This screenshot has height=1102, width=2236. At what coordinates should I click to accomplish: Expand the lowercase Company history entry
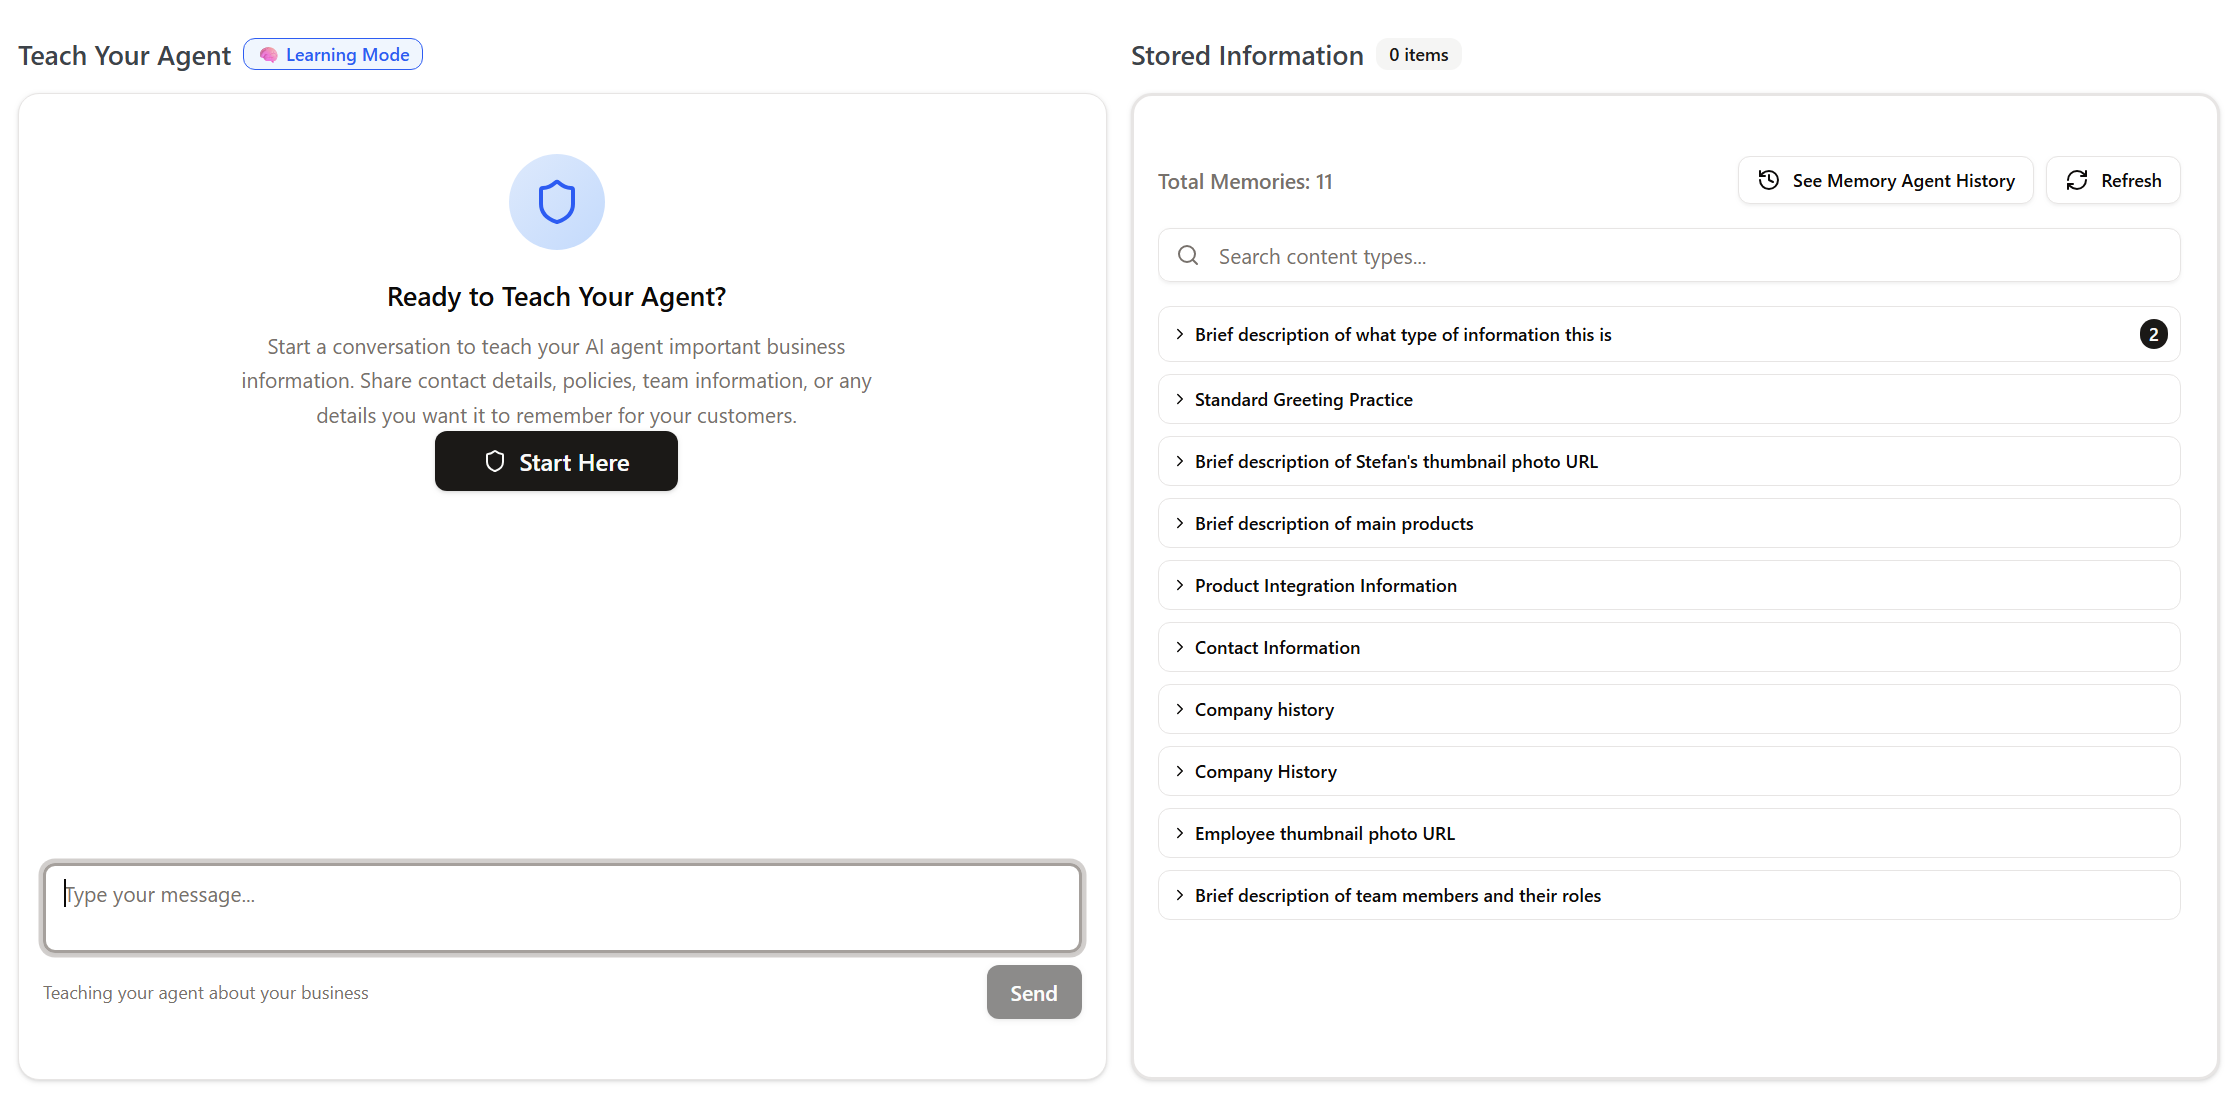point(1264,709)
